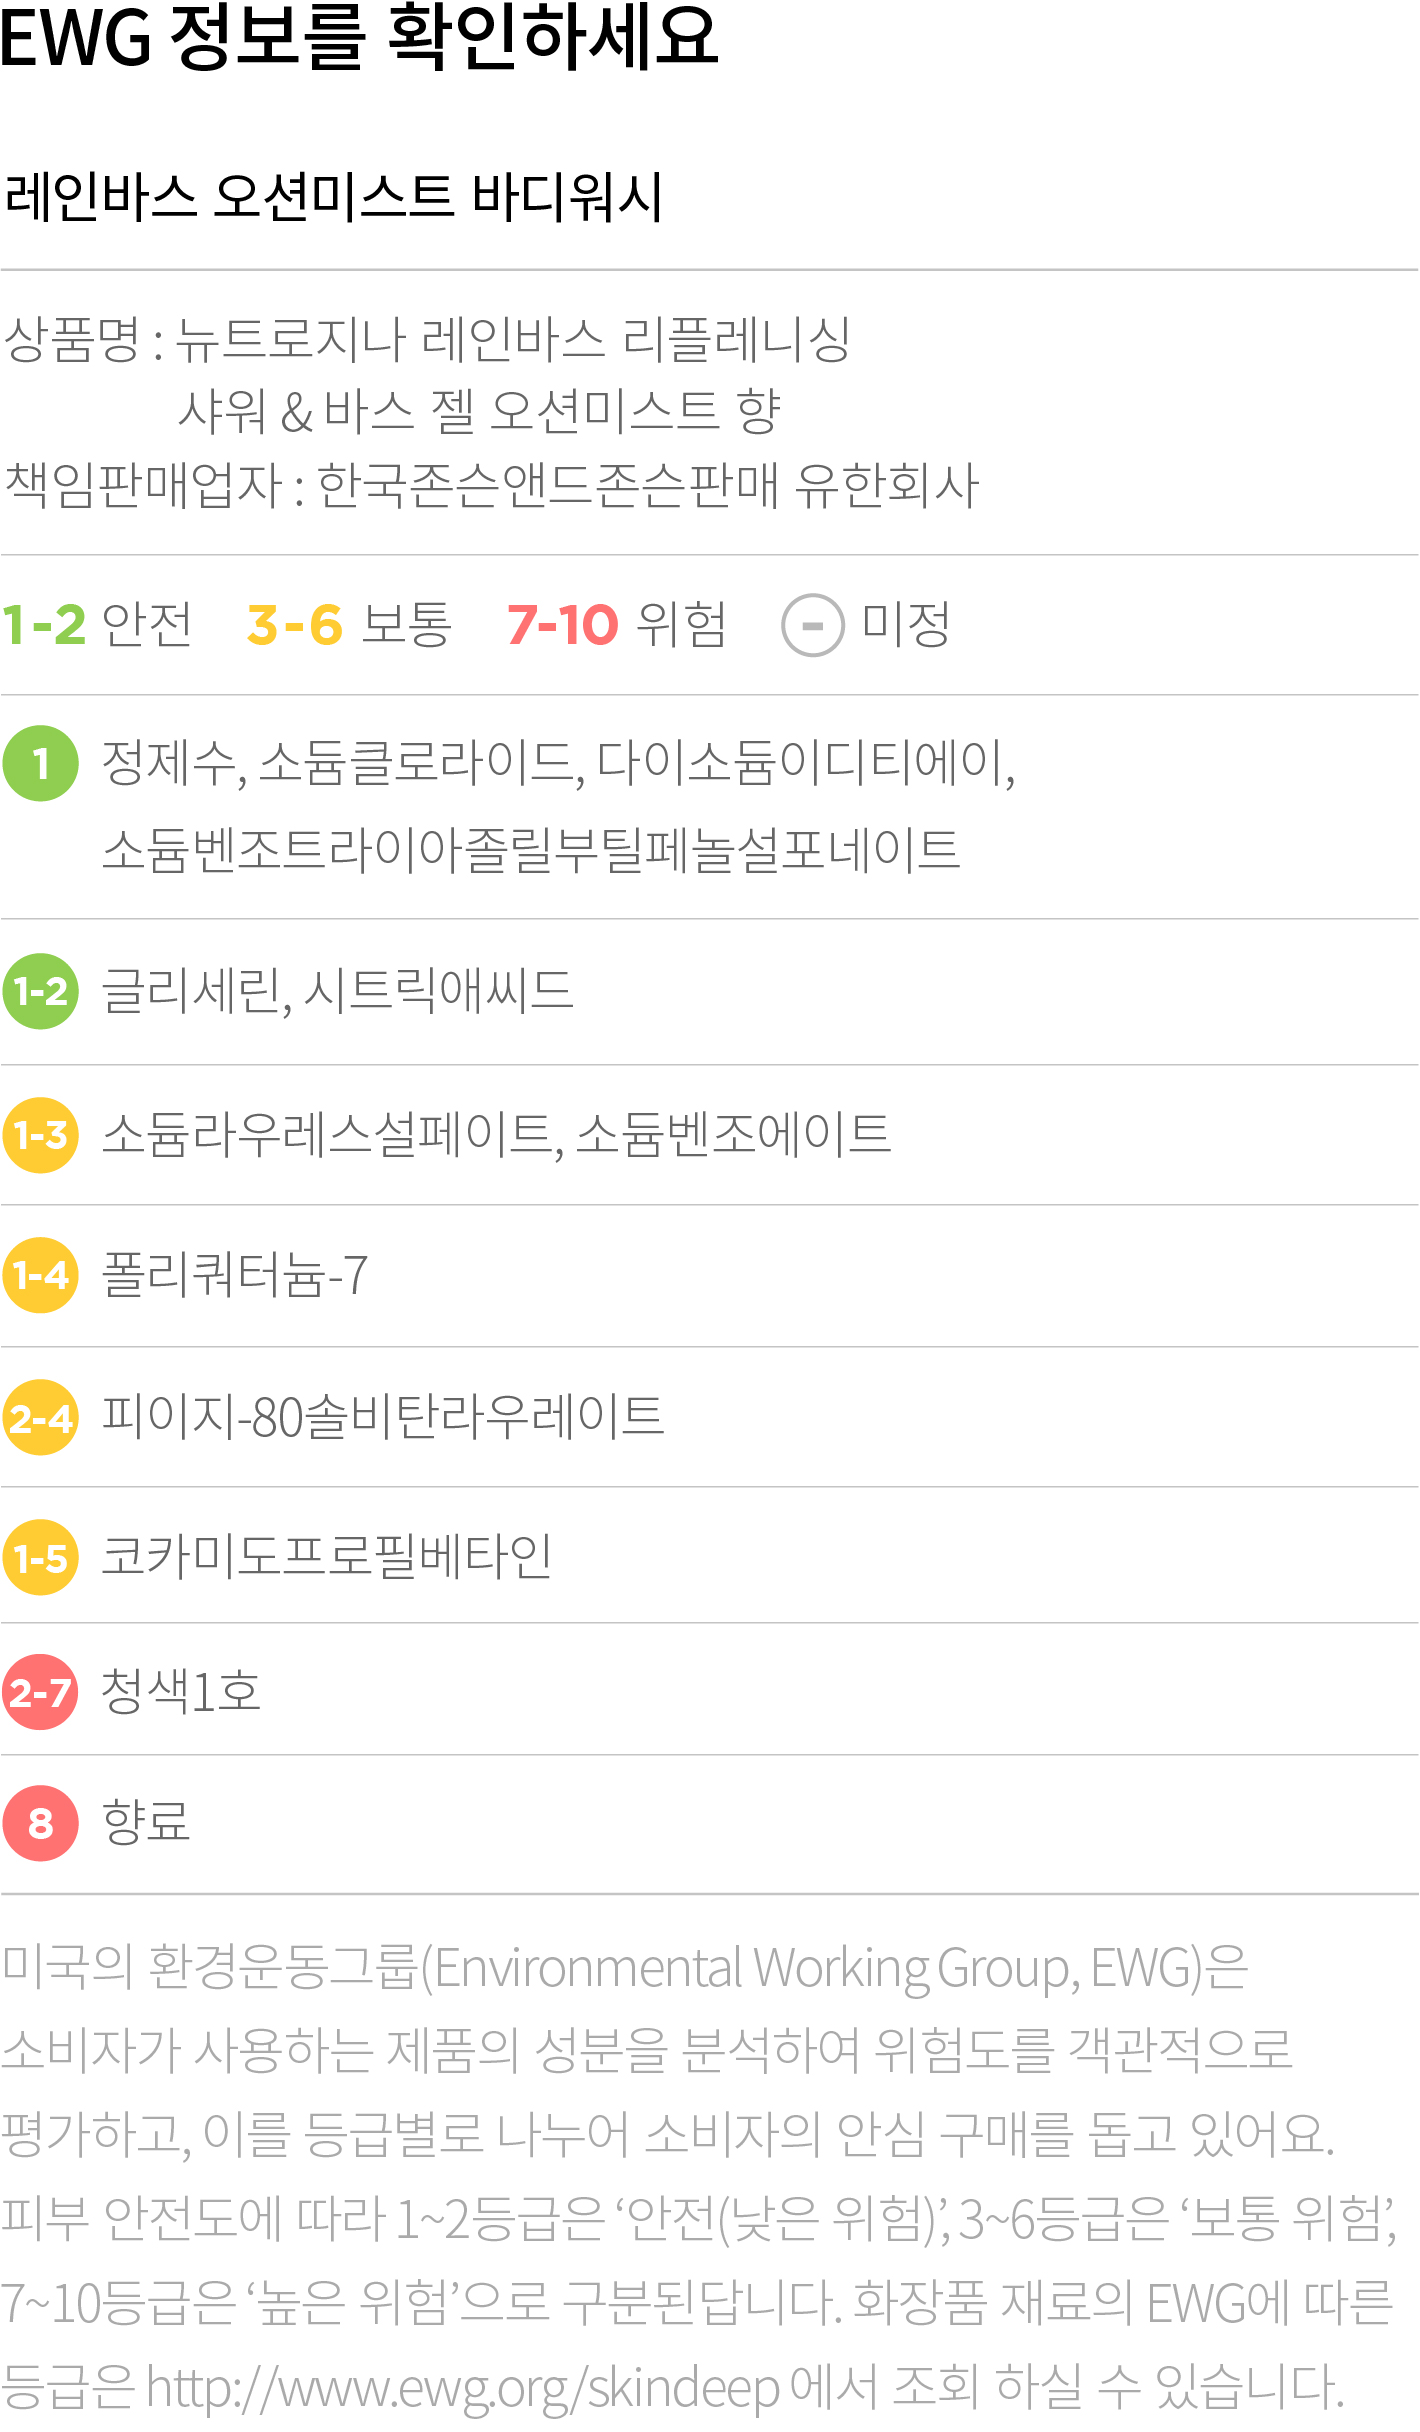The width and height of the screenshot is (1420, 2432).
Task: Select the 향료 ingredient entry
Action: (146, 1821)
